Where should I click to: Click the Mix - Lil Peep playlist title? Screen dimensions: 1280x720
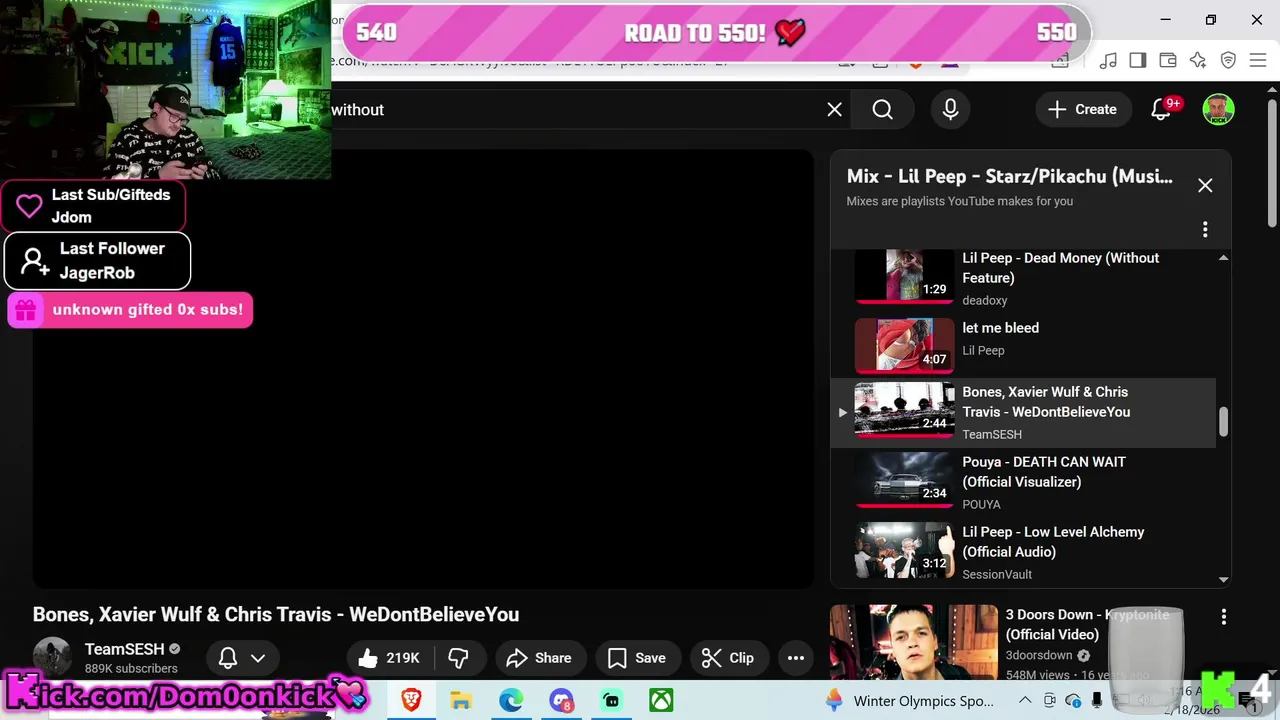pyautogui.click(x=1010, y=176)
